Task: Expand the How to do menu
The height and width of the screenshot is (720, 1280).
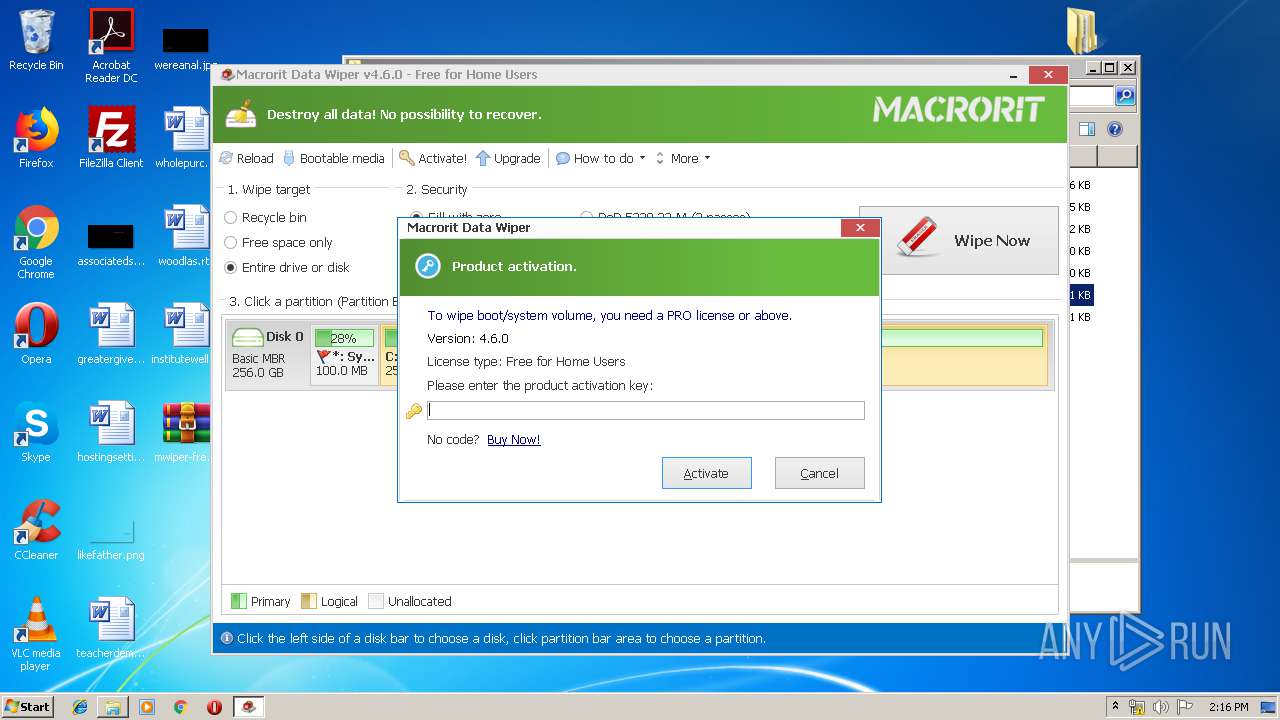Action: [x=601, y=158]
